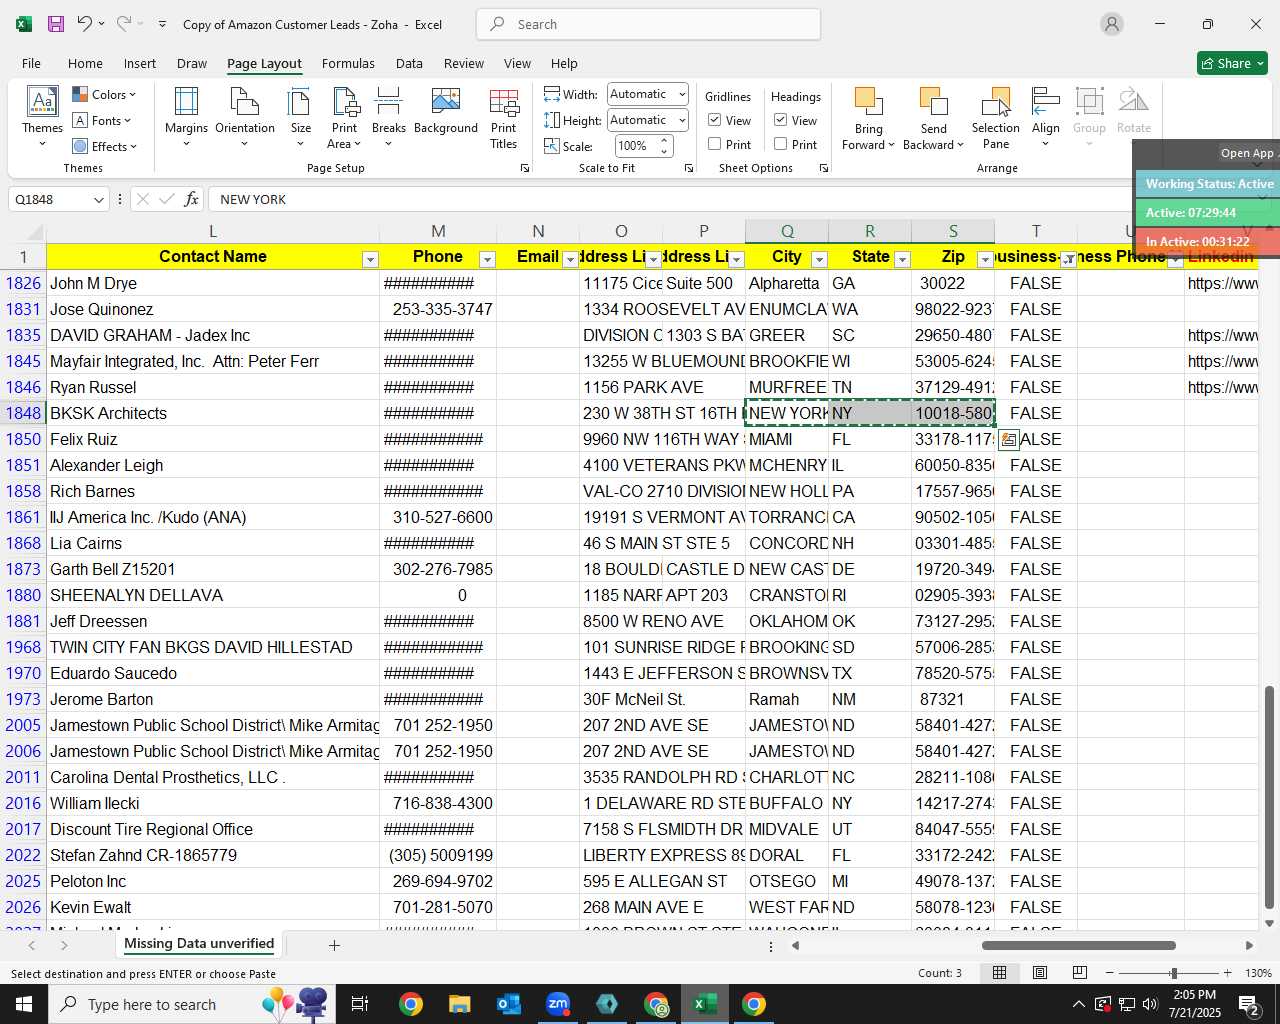Open Page Setup dialog launcher
1280x1024 pixels.
[x=525, y=169]
